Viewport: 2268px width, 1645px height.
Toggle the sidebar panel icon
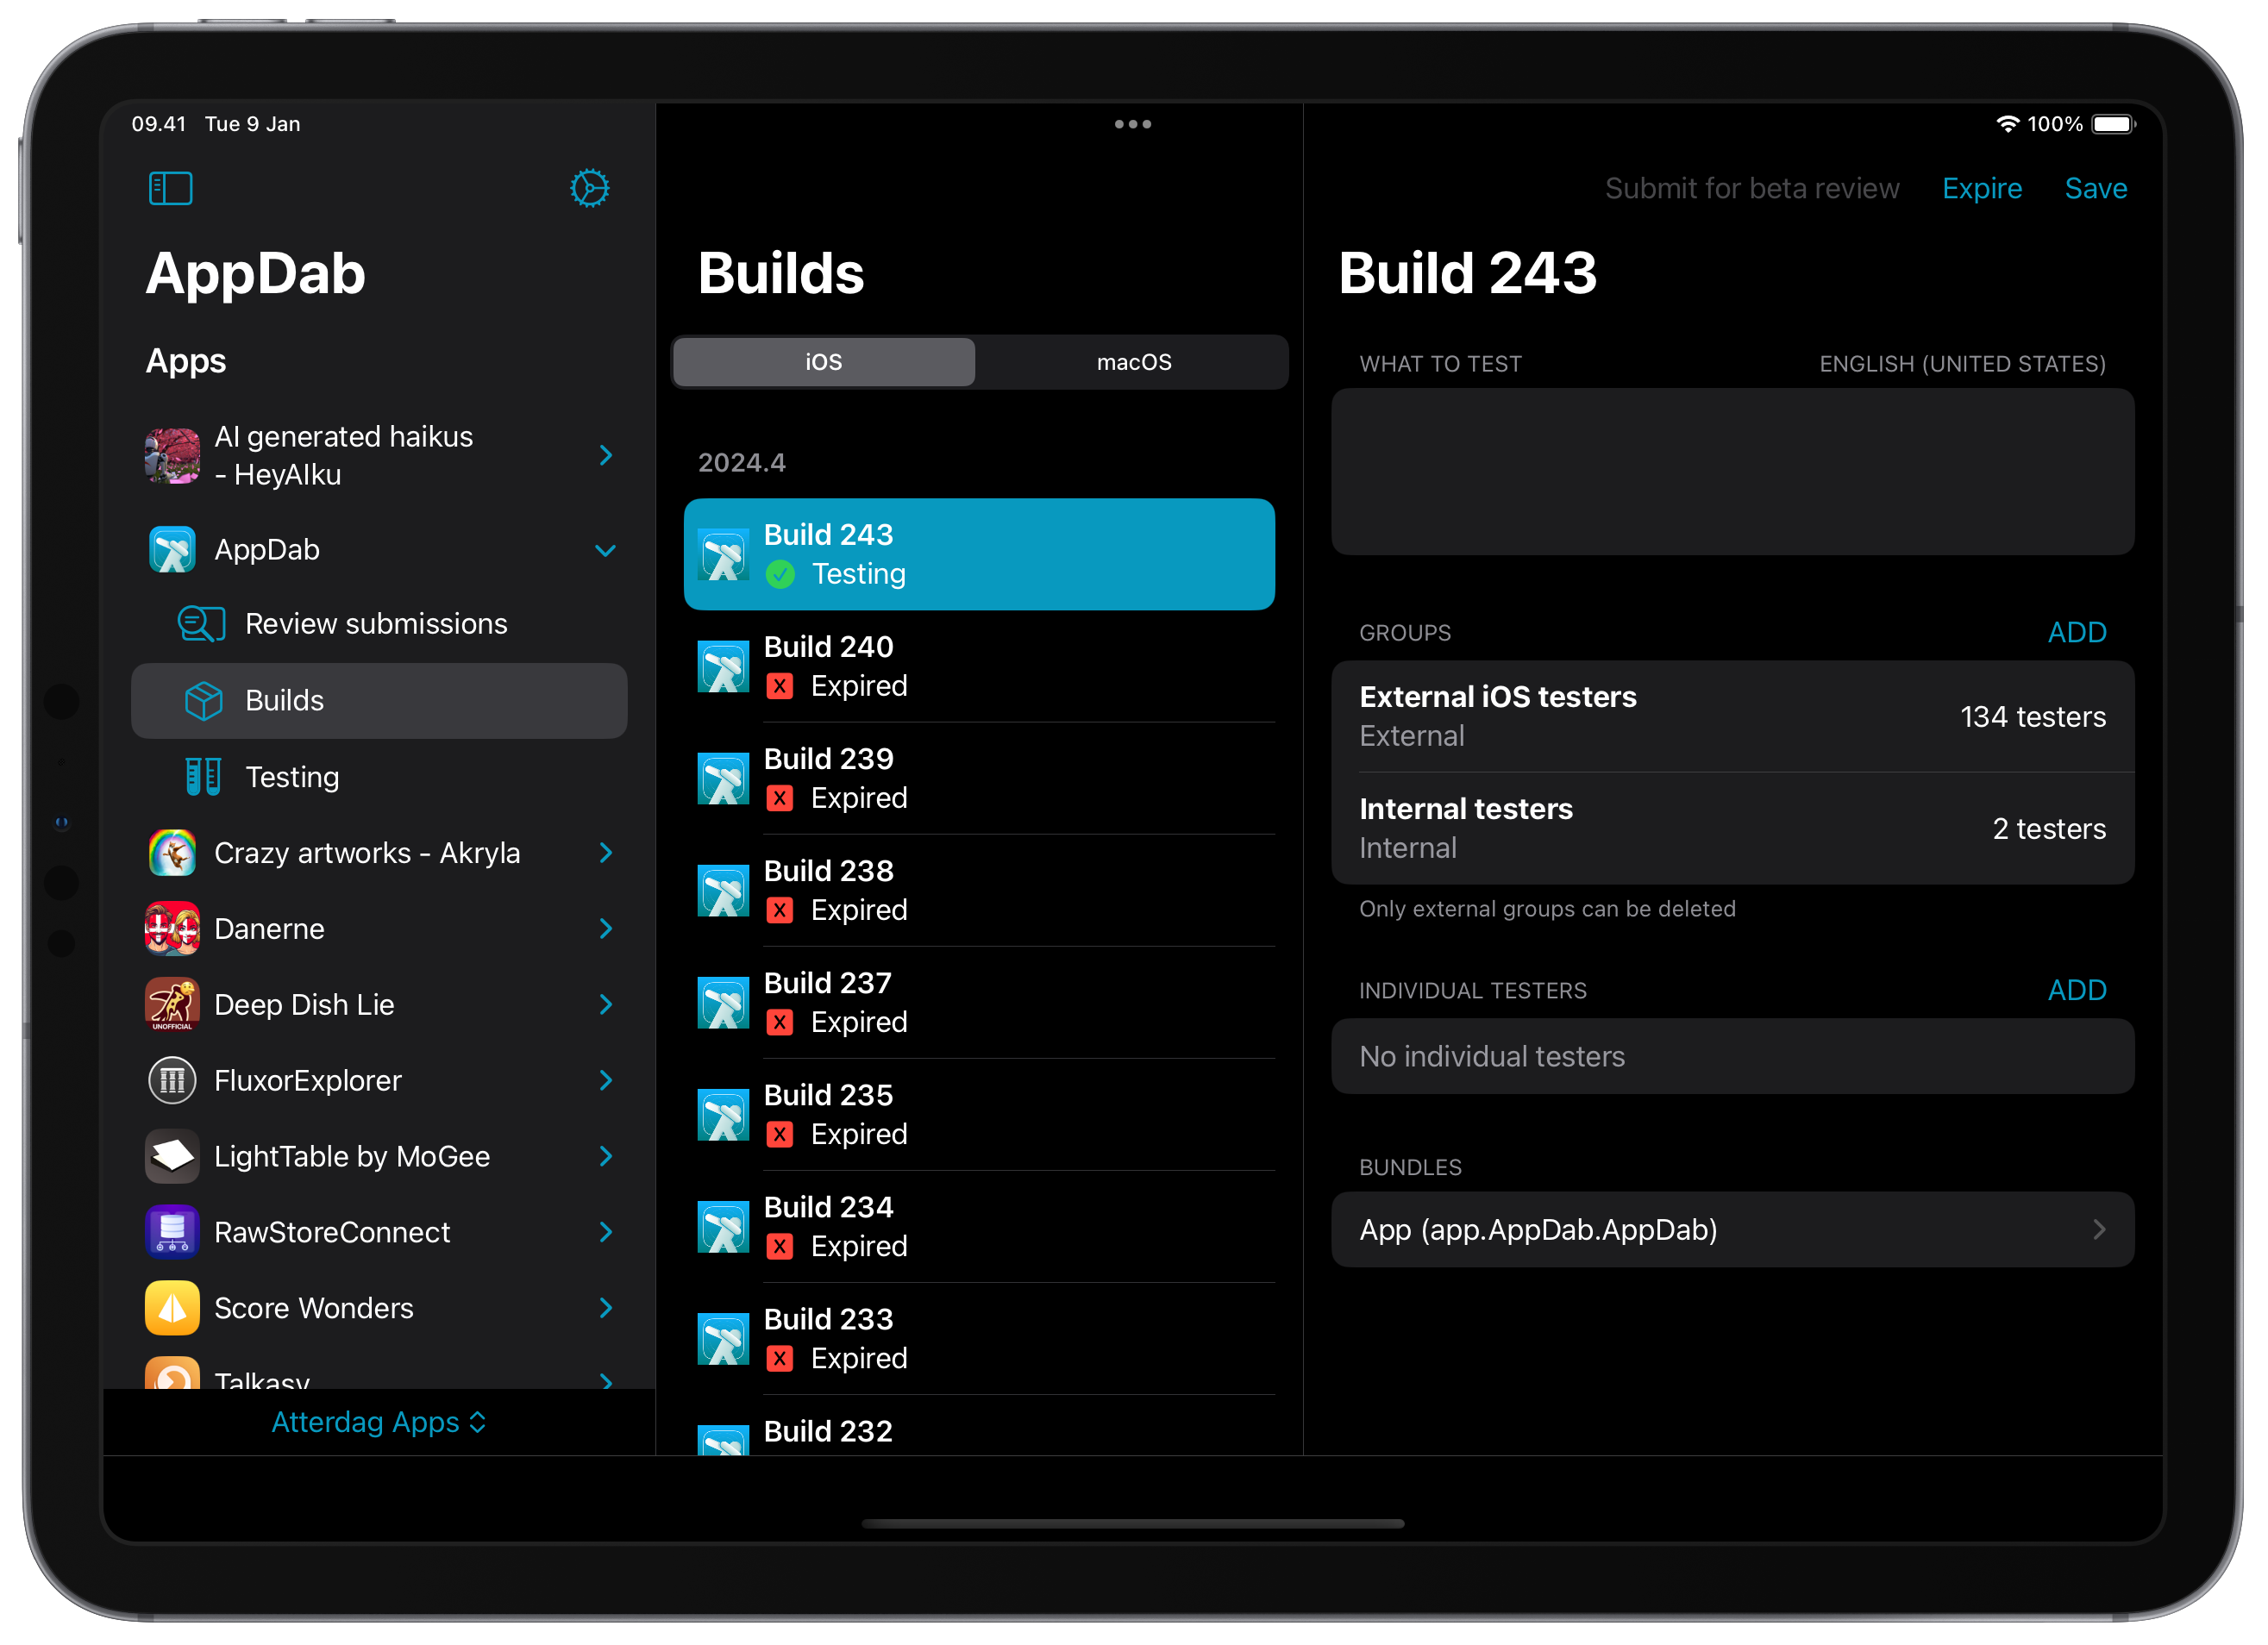[x=170, y=188]
